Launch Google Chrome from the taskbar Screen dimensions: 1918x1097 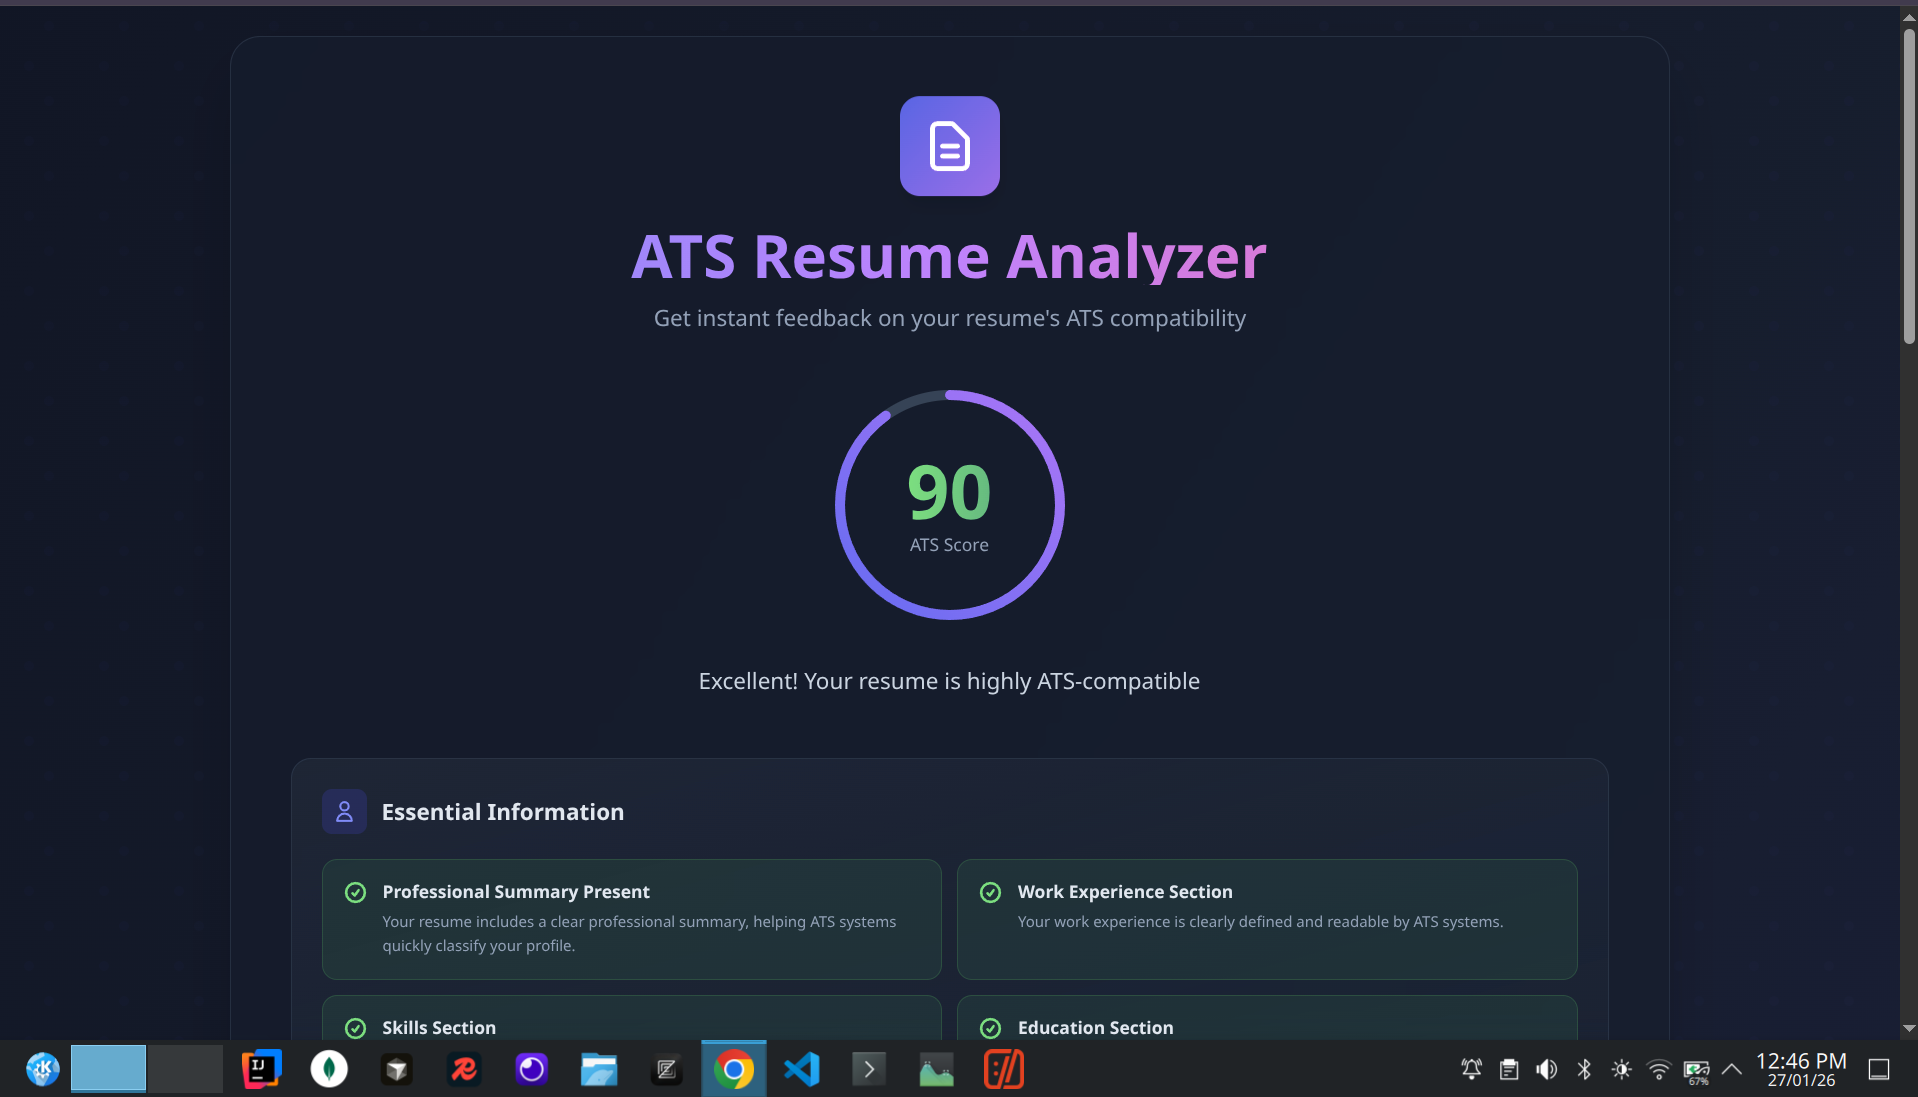pos(734,1068)
